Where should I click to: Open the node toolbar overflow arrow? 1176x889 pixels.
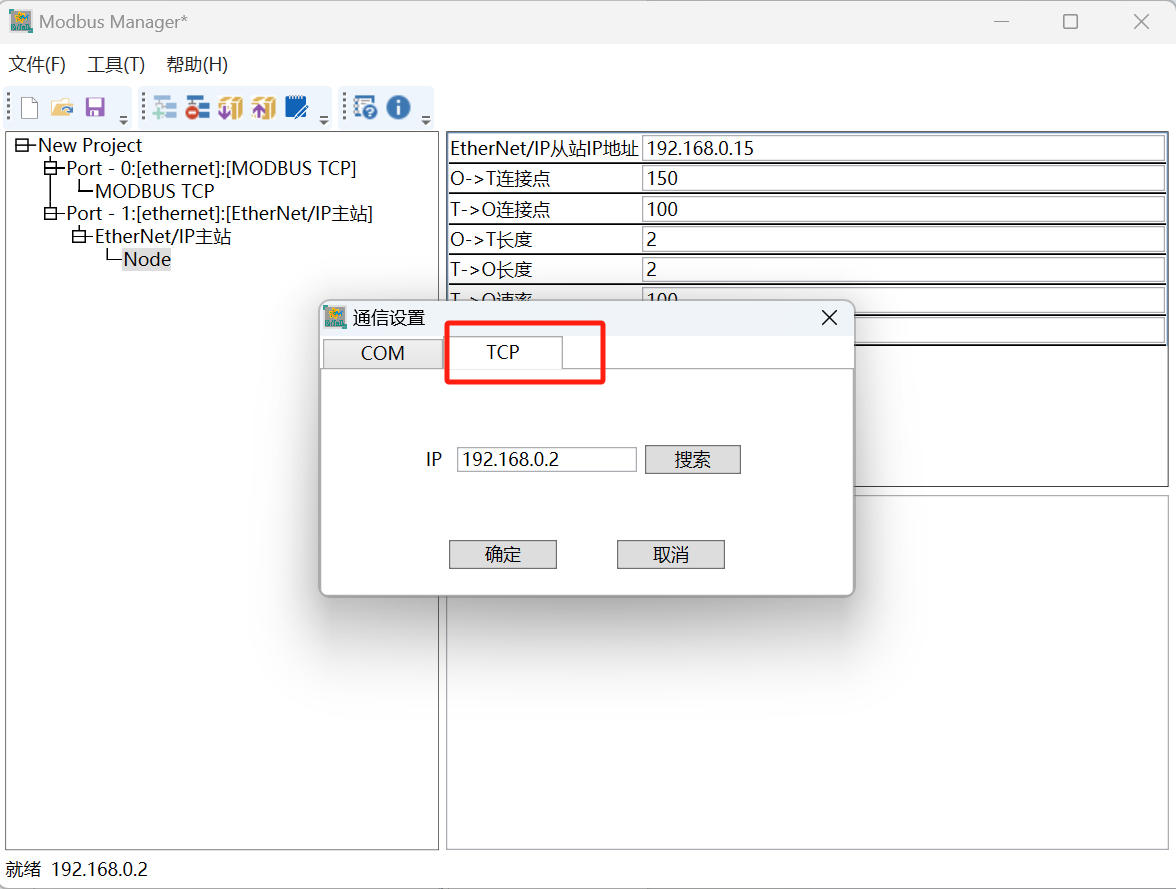point(324,119)
